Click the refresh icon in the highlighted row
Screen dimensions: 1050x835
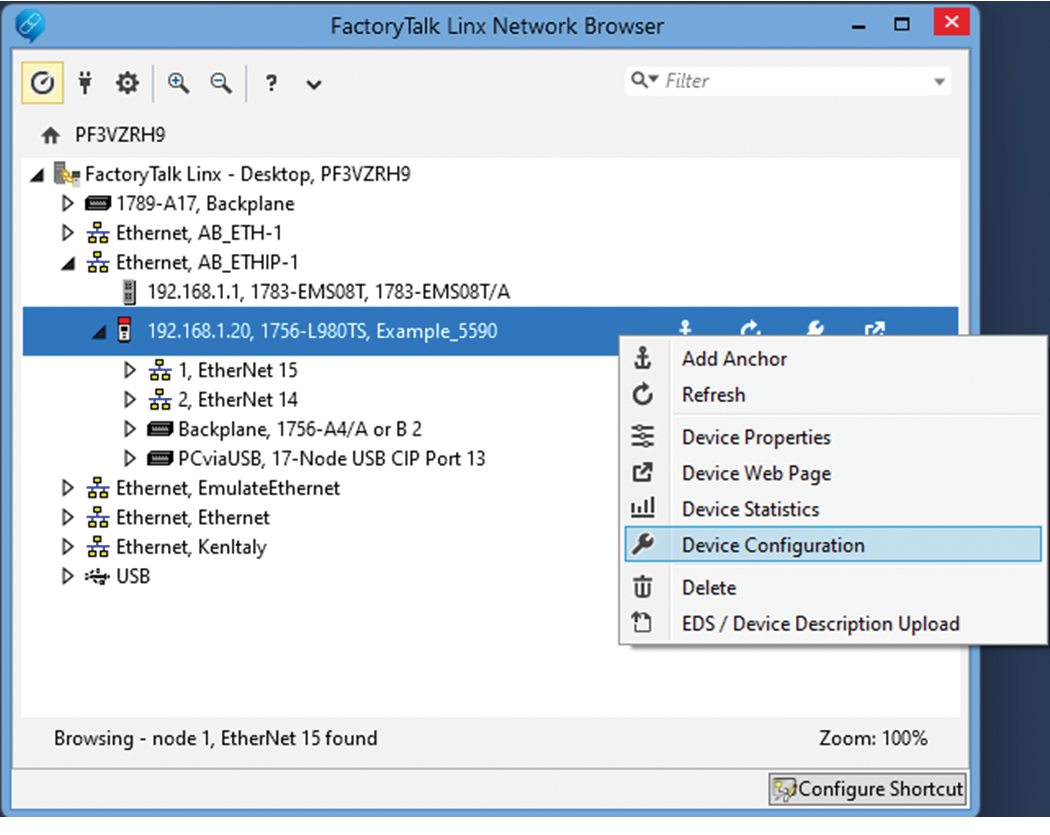[750, 329]
